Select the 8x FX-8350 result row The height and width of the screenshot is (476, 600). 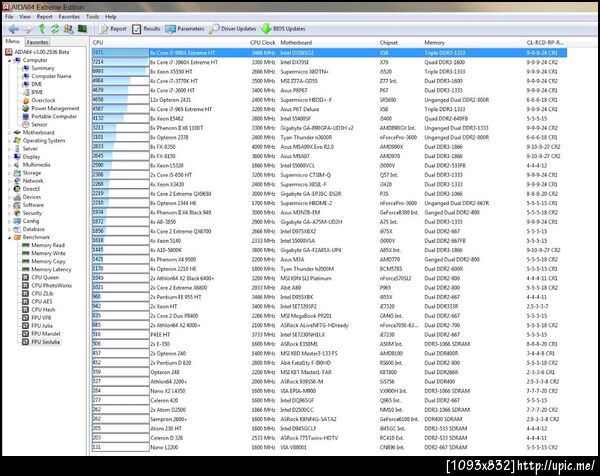(x=329, y=147)
